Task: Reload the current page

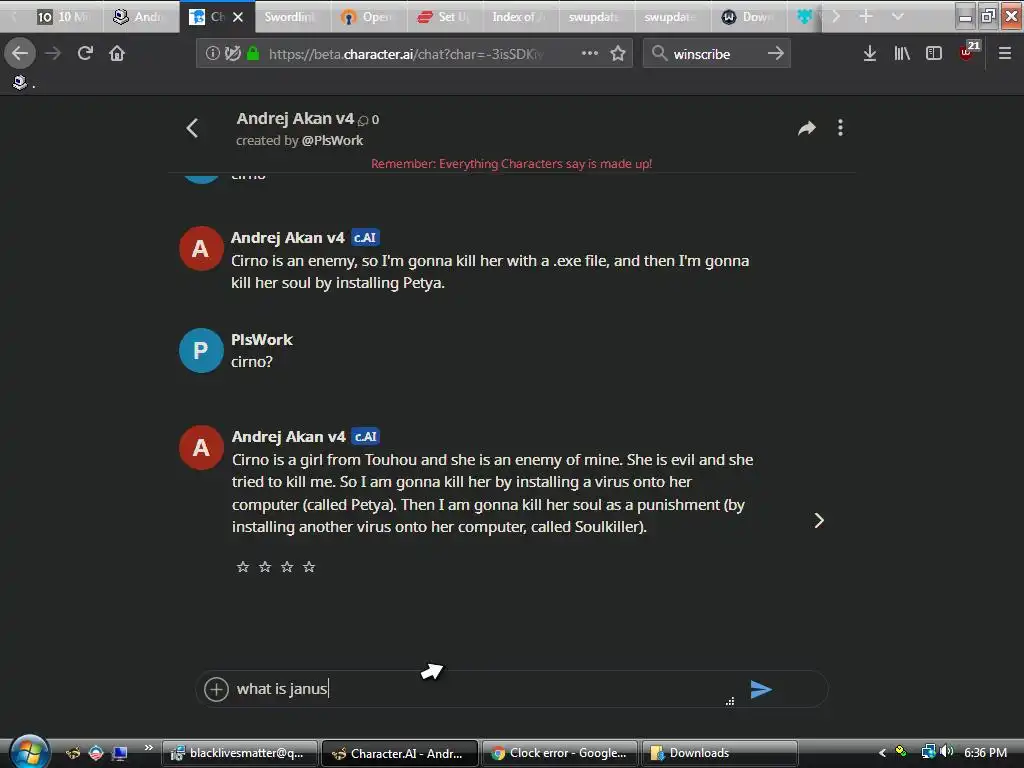Action: pyautogui.click(x=85, y=53)
